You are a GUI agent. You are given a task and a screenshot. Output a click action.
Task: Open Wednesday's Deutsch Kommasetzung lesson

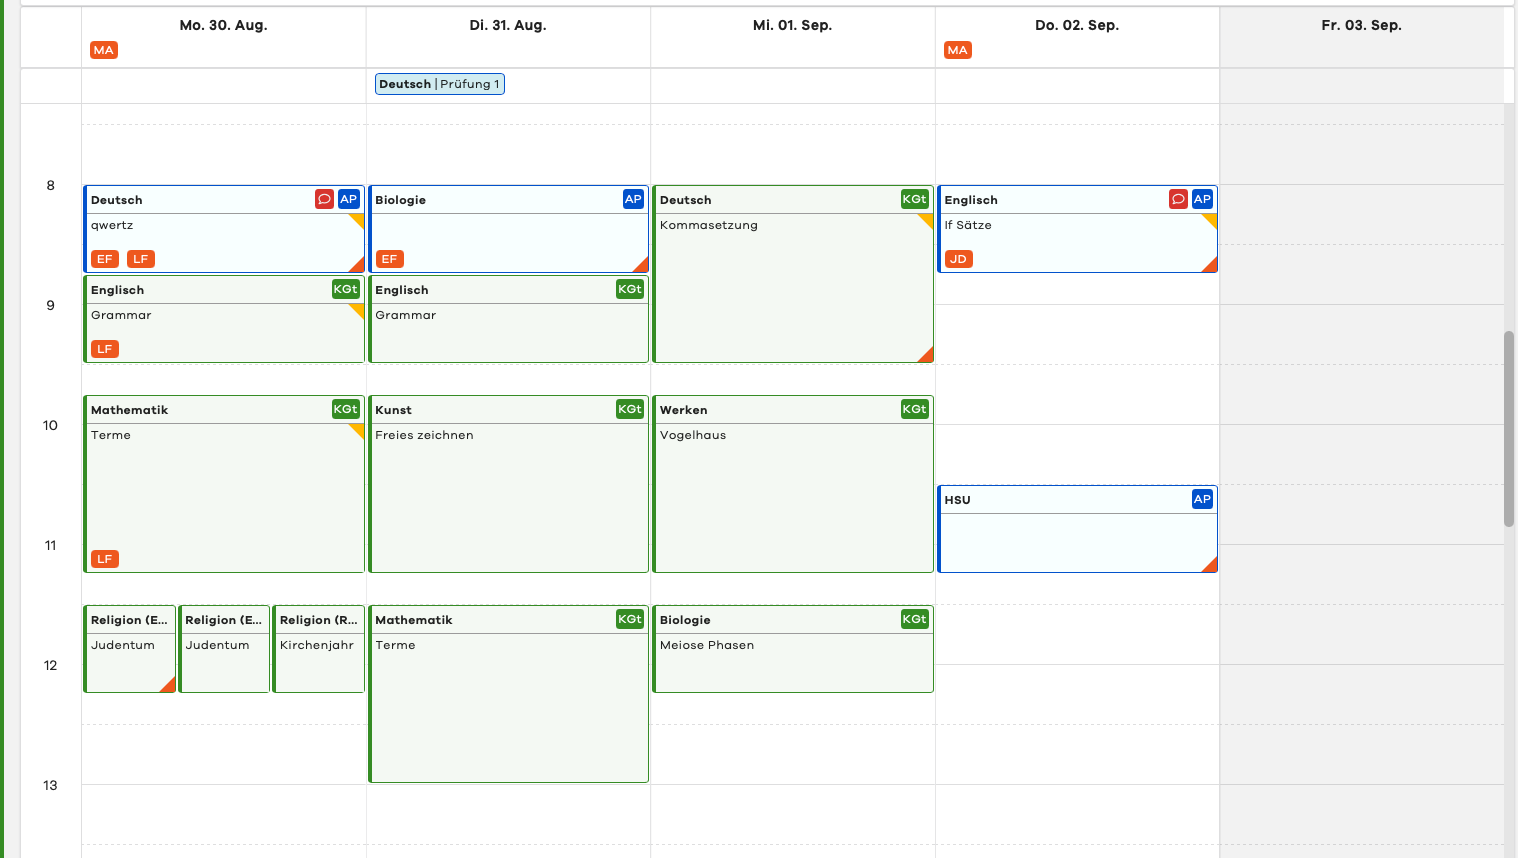click(792, 290)
